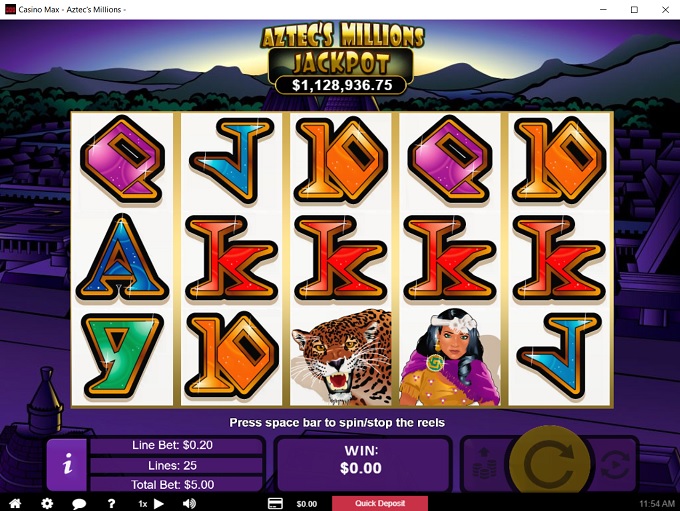Go to the casino lobby home icon
Image resolution: width=680 pixels, height=511 pixels.
click(x=15, y=503)
